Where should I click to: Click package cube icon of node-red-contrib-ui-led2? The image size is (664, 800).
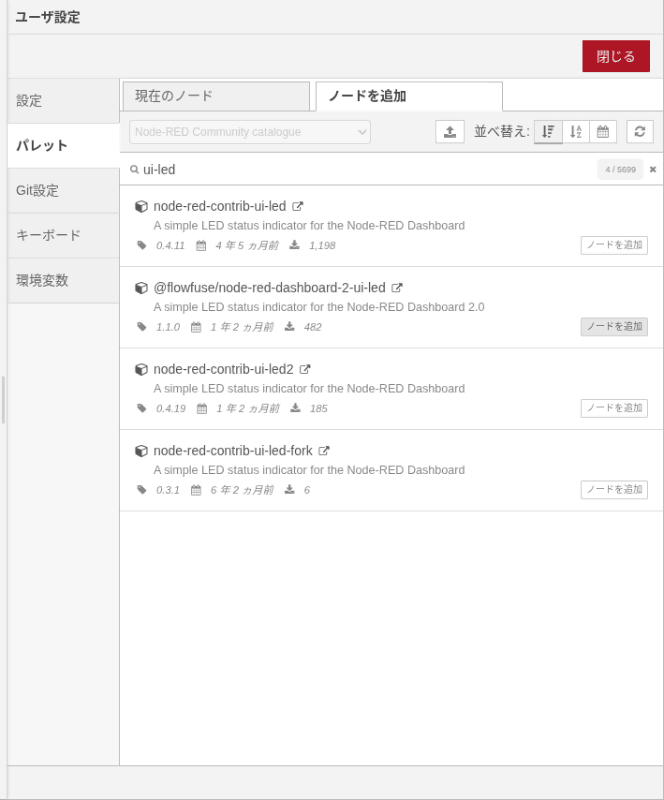pyautogui.click(x=141, y=369)
